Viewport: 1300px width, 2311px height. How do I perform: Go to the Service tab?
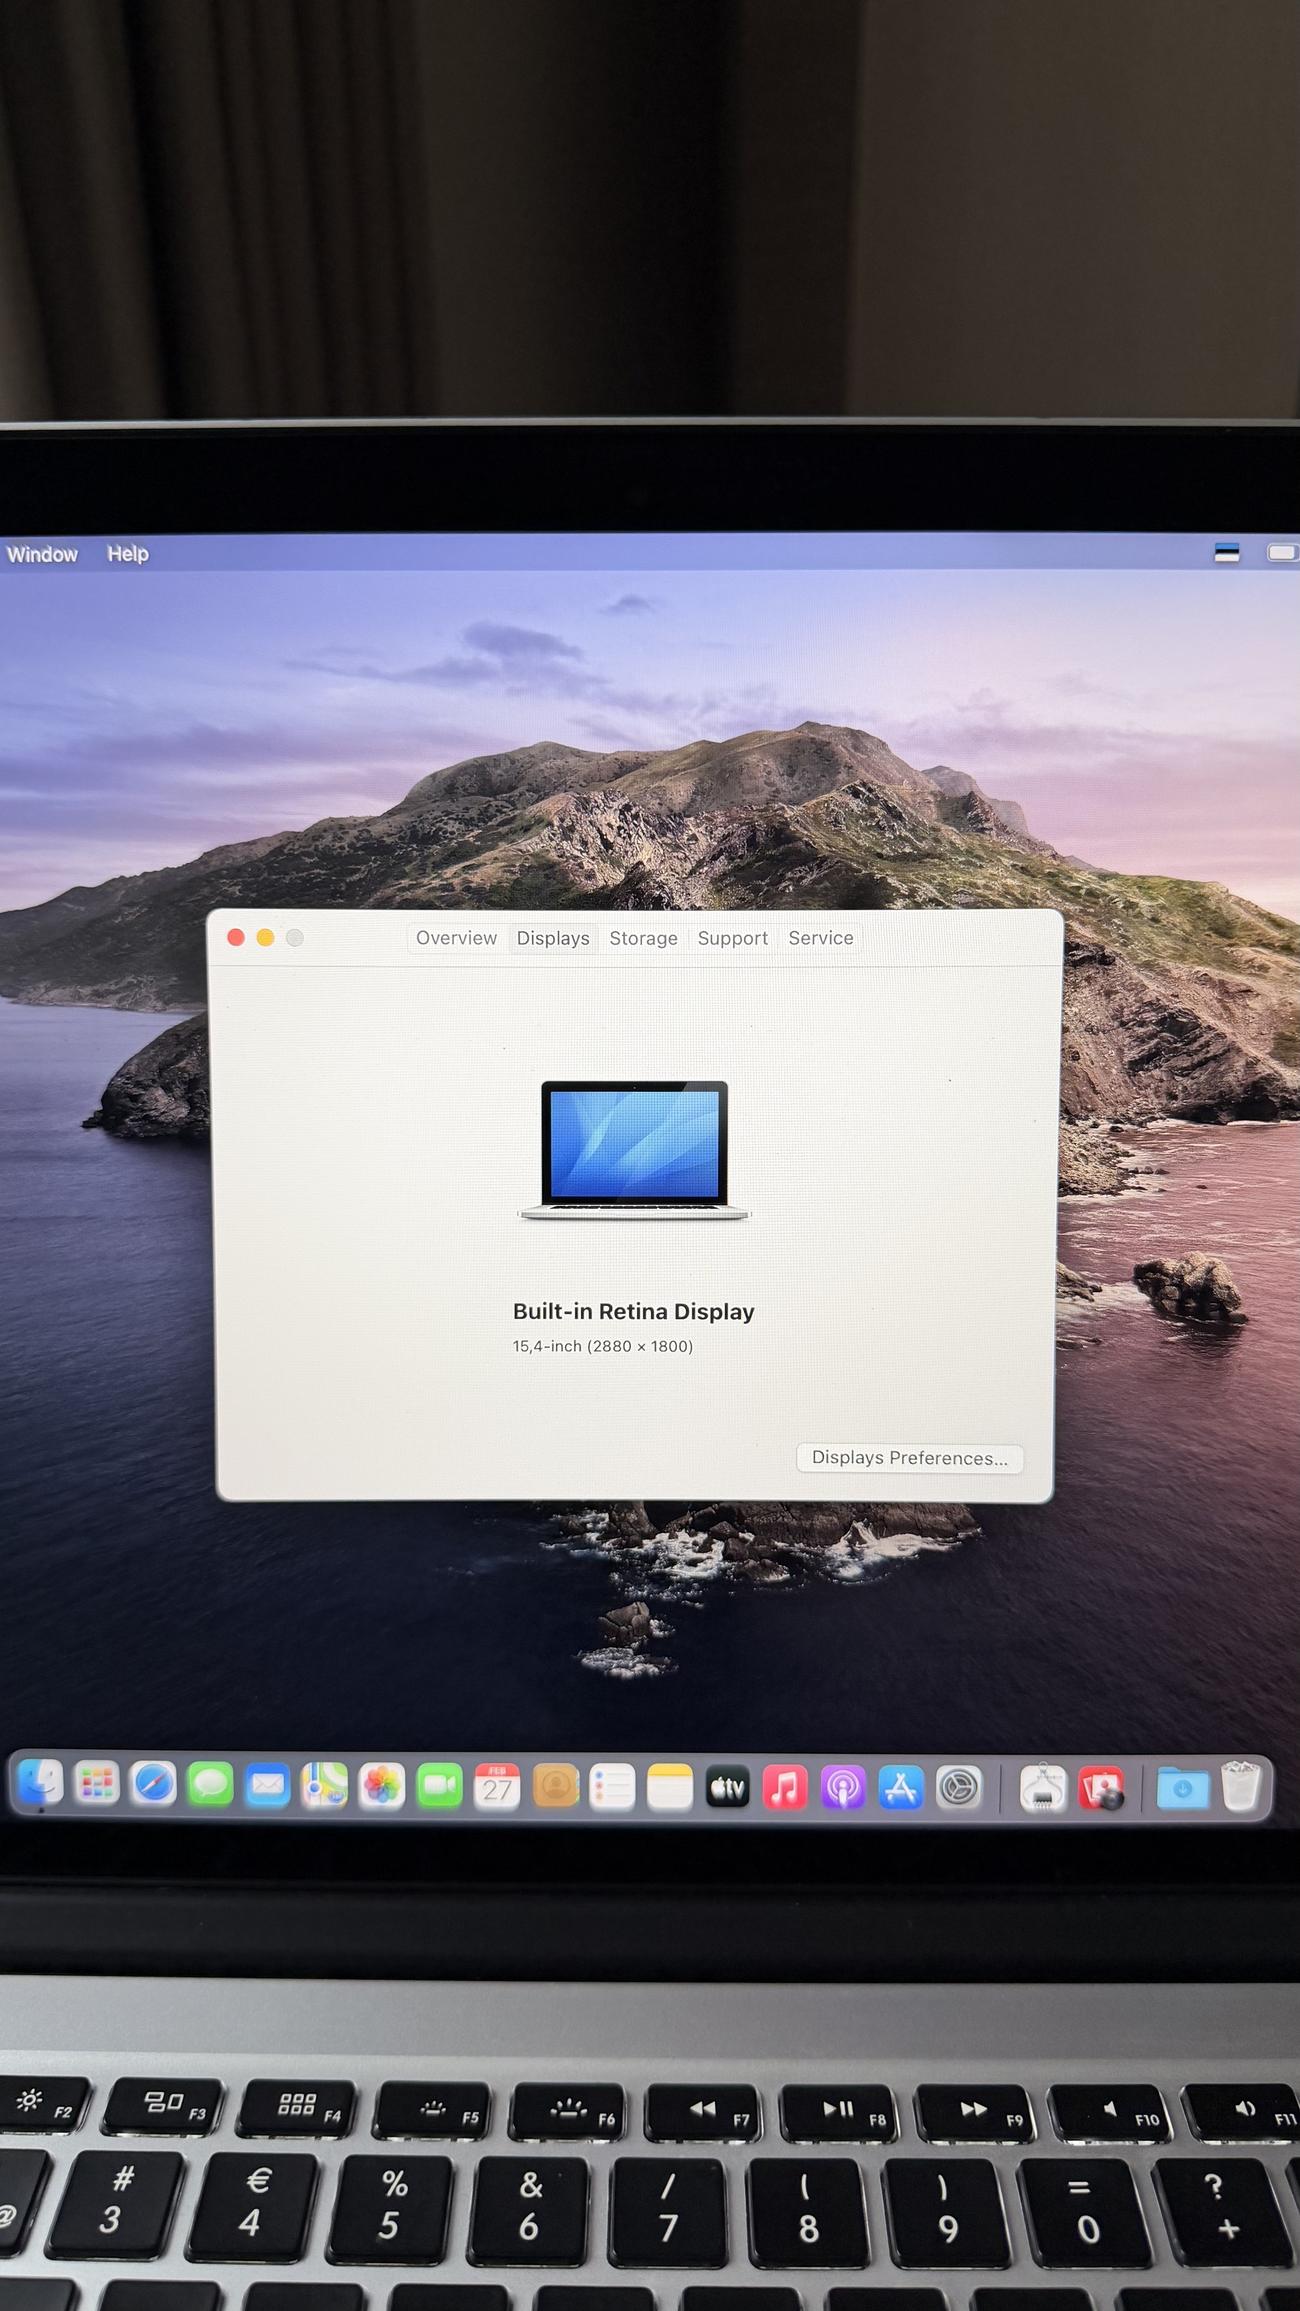(x=820, y=938)
